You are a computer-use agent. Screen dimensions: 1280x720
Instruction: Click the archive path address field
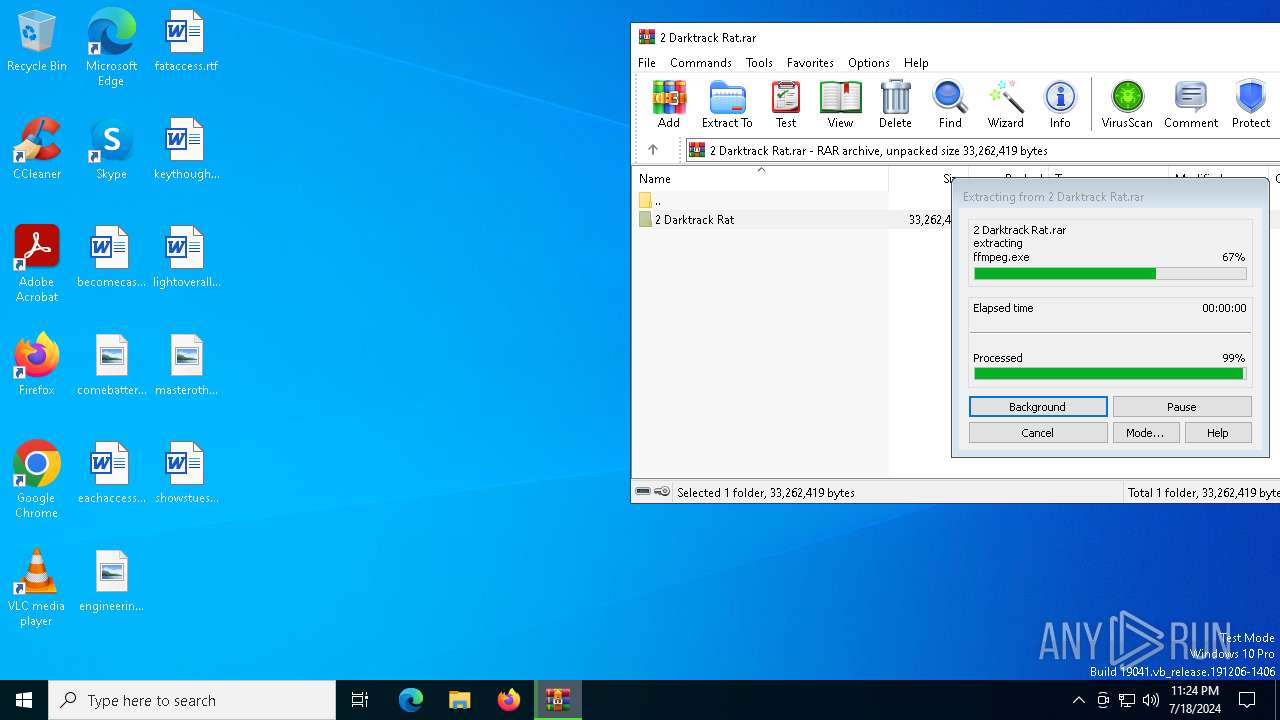(x=982, y=150)
